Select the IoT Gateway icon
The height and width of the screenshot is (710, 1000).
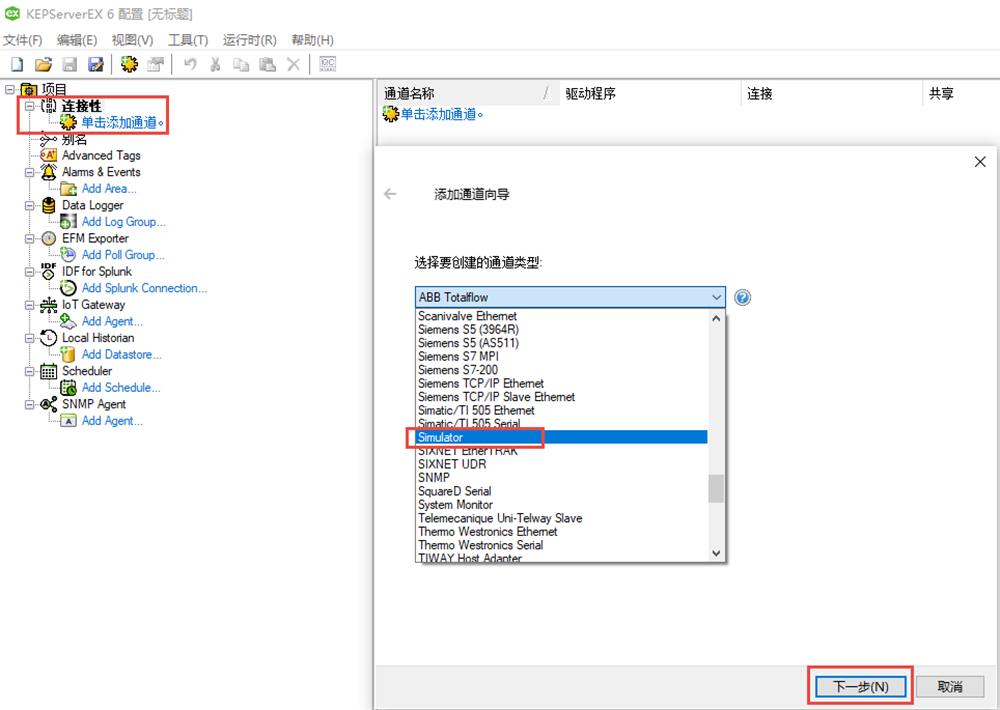tap(48, 304)
